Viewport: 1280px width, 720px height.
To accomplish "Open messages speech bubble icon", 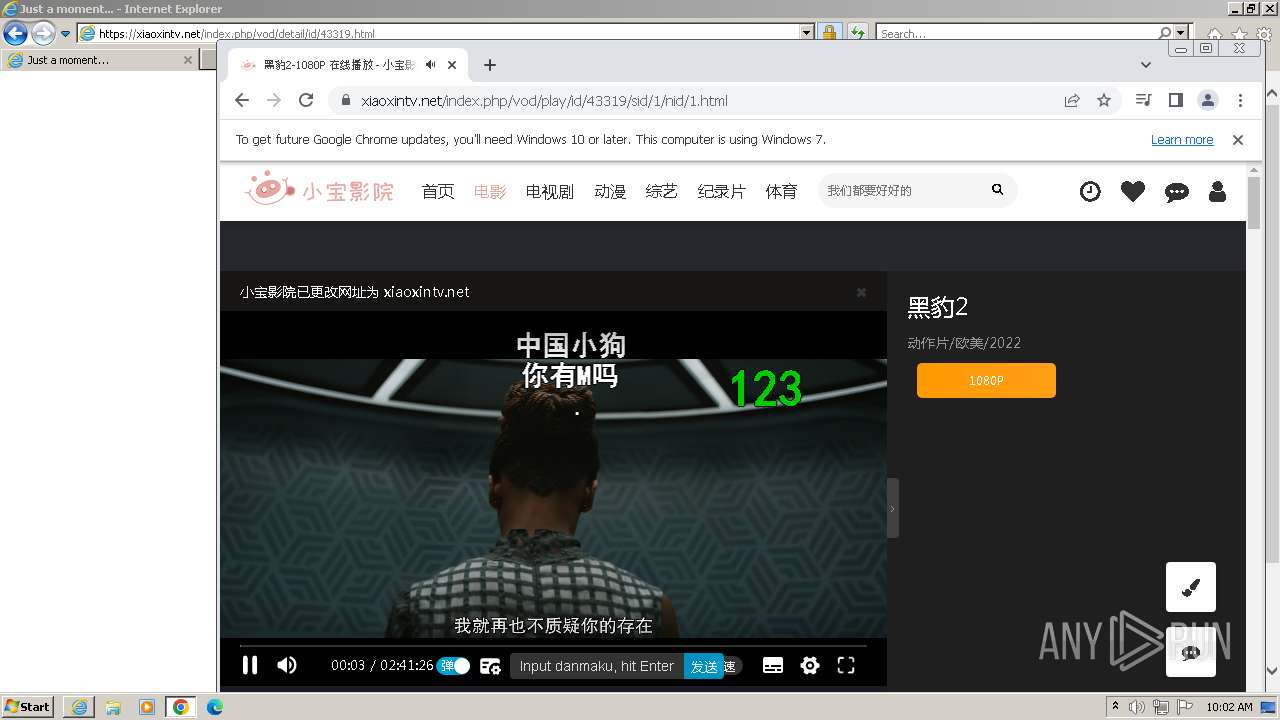I will (1177, 192).
